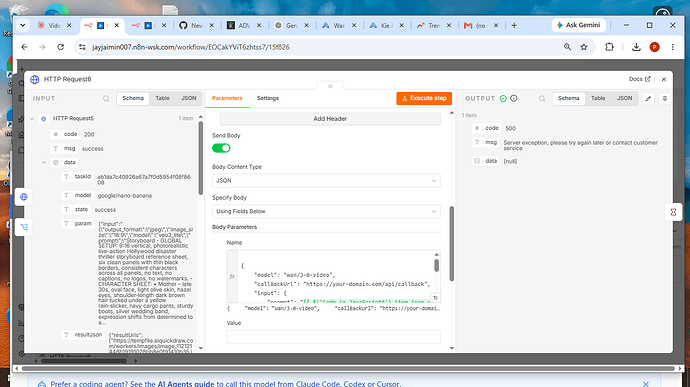This screenshot has height=387, width=690.
Task: Dismiss the coding agent banner
Action: [646, 384]
